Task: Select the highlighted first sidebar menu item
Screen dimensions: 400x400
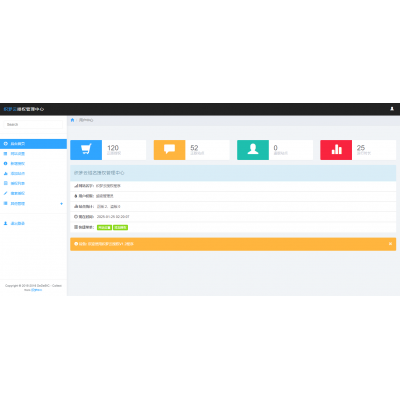Action: click(x=33, y=144)
